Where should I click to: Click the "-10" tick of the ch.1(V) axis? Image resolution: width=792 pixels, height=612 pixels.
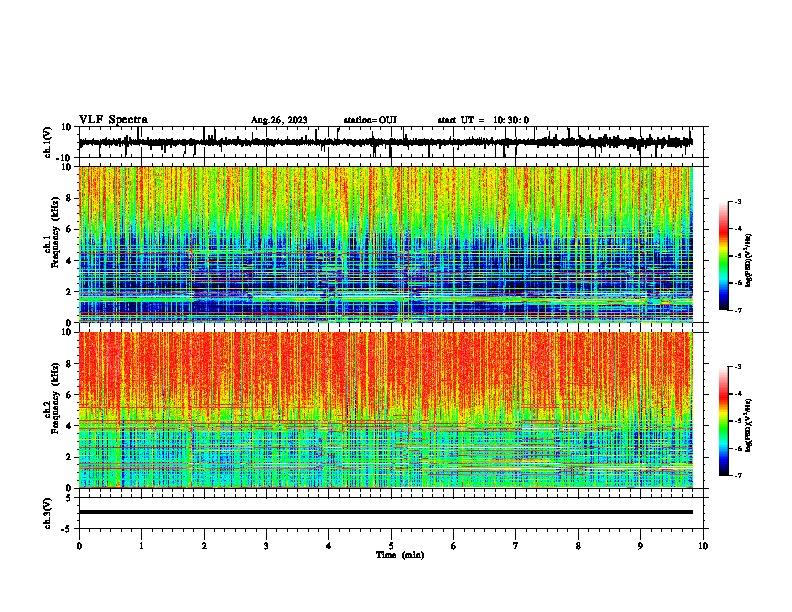coord(64,158)
